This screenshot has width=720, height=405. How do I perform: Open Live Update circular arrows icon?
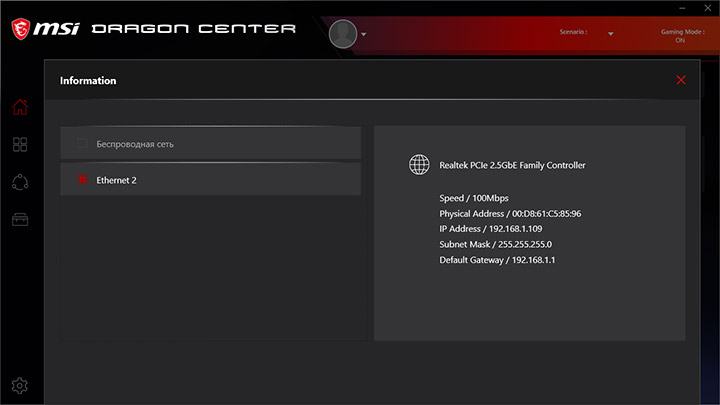[20, 182]
